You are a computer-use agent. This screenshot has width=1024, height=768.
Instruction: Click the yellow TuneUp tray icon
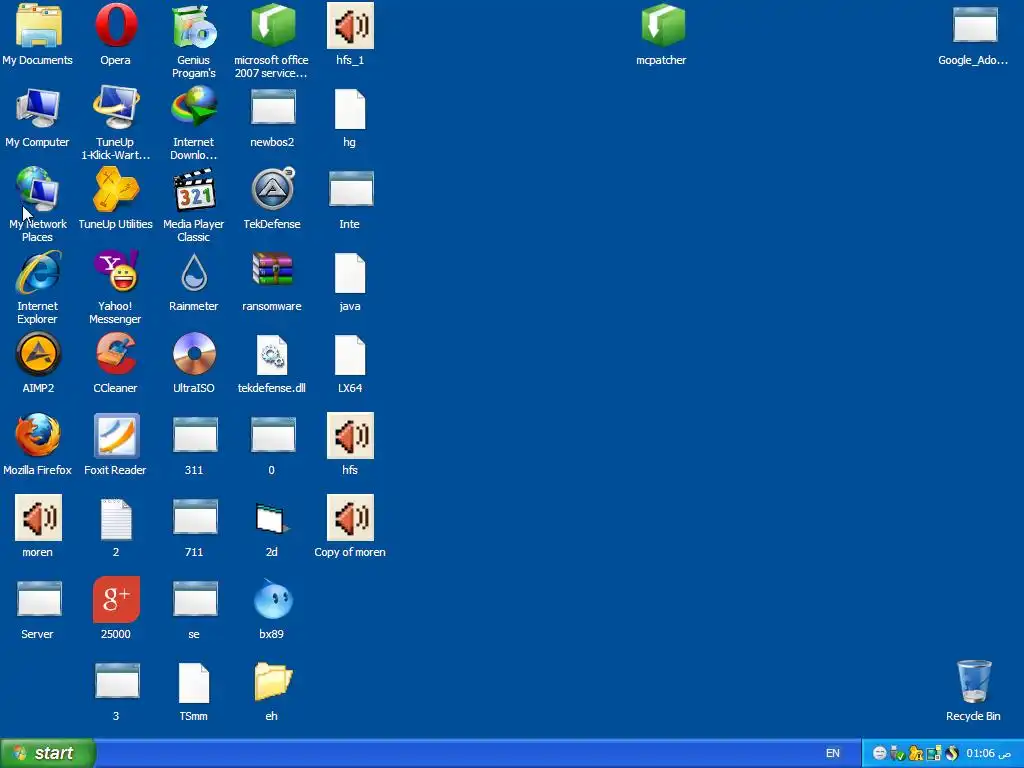916,754
